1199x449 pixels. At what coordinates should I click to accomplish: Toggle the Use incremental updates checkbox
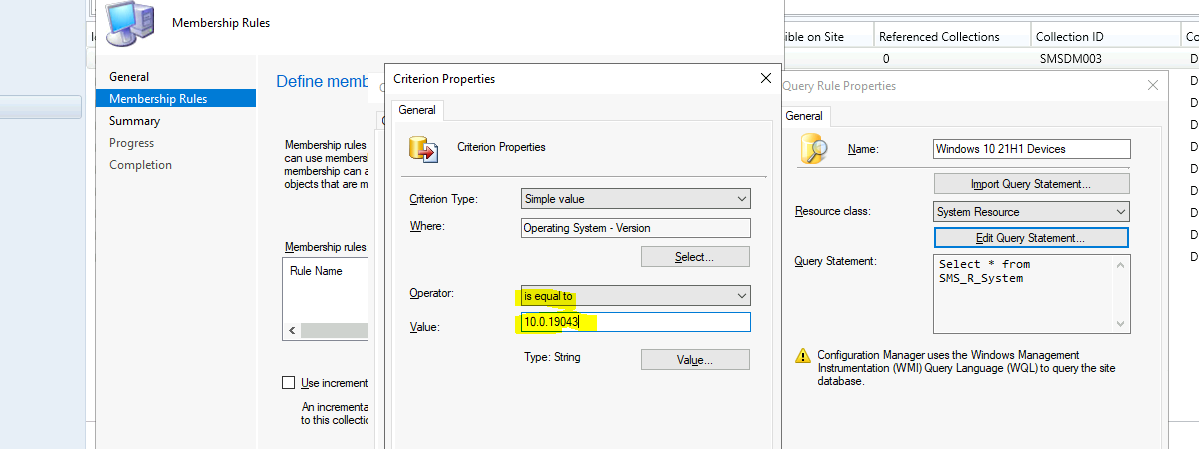click(x=288, y=382)
